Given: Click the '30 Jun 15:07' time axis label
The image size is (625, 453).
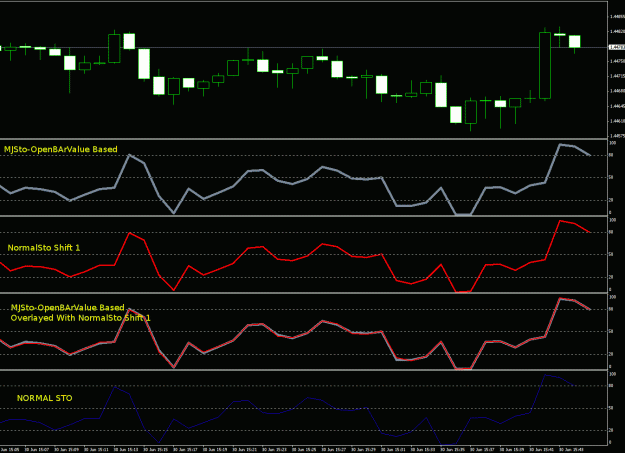Looking at the screenshot, I should pos(37,449).
